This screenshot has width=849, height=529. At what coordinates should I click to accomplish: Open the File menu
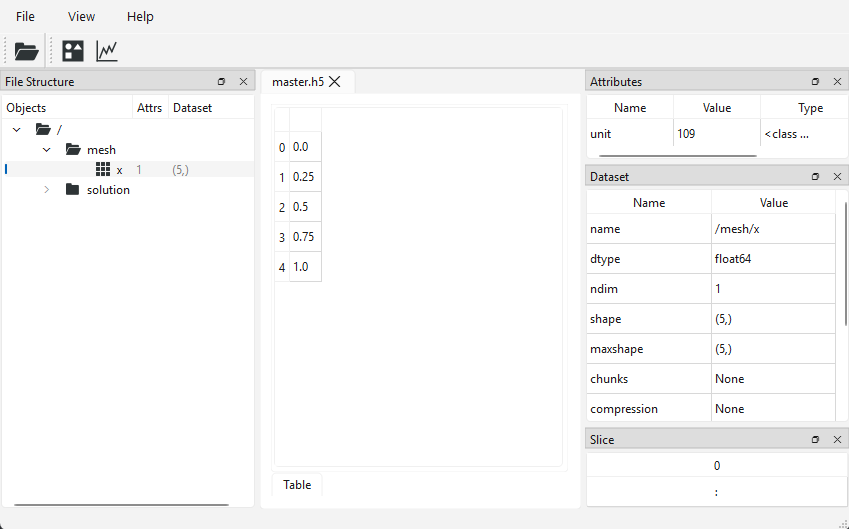coord(25,17)
